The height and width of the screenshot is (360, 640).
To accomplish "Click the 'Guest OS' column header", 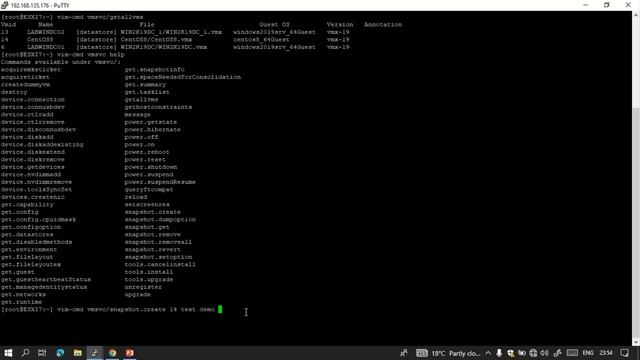I will tap(274, 24).
